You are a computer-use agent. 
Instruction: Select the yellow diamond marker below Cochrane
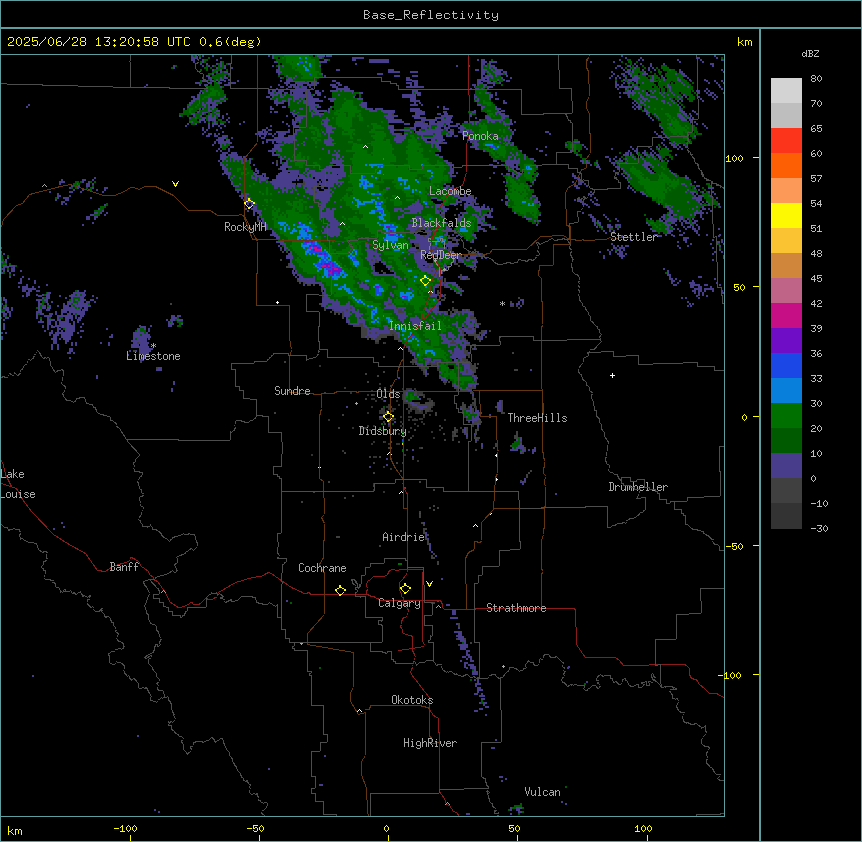(340, 590)
